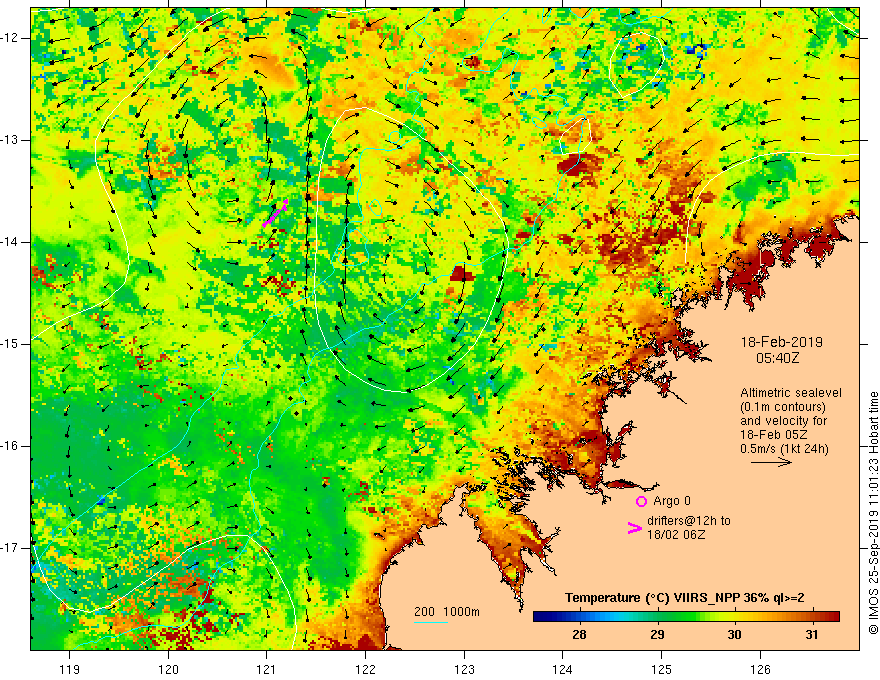Click the color bar tick label 29
The height and width of the screenshot is (680, 880).
click(657, 635)
